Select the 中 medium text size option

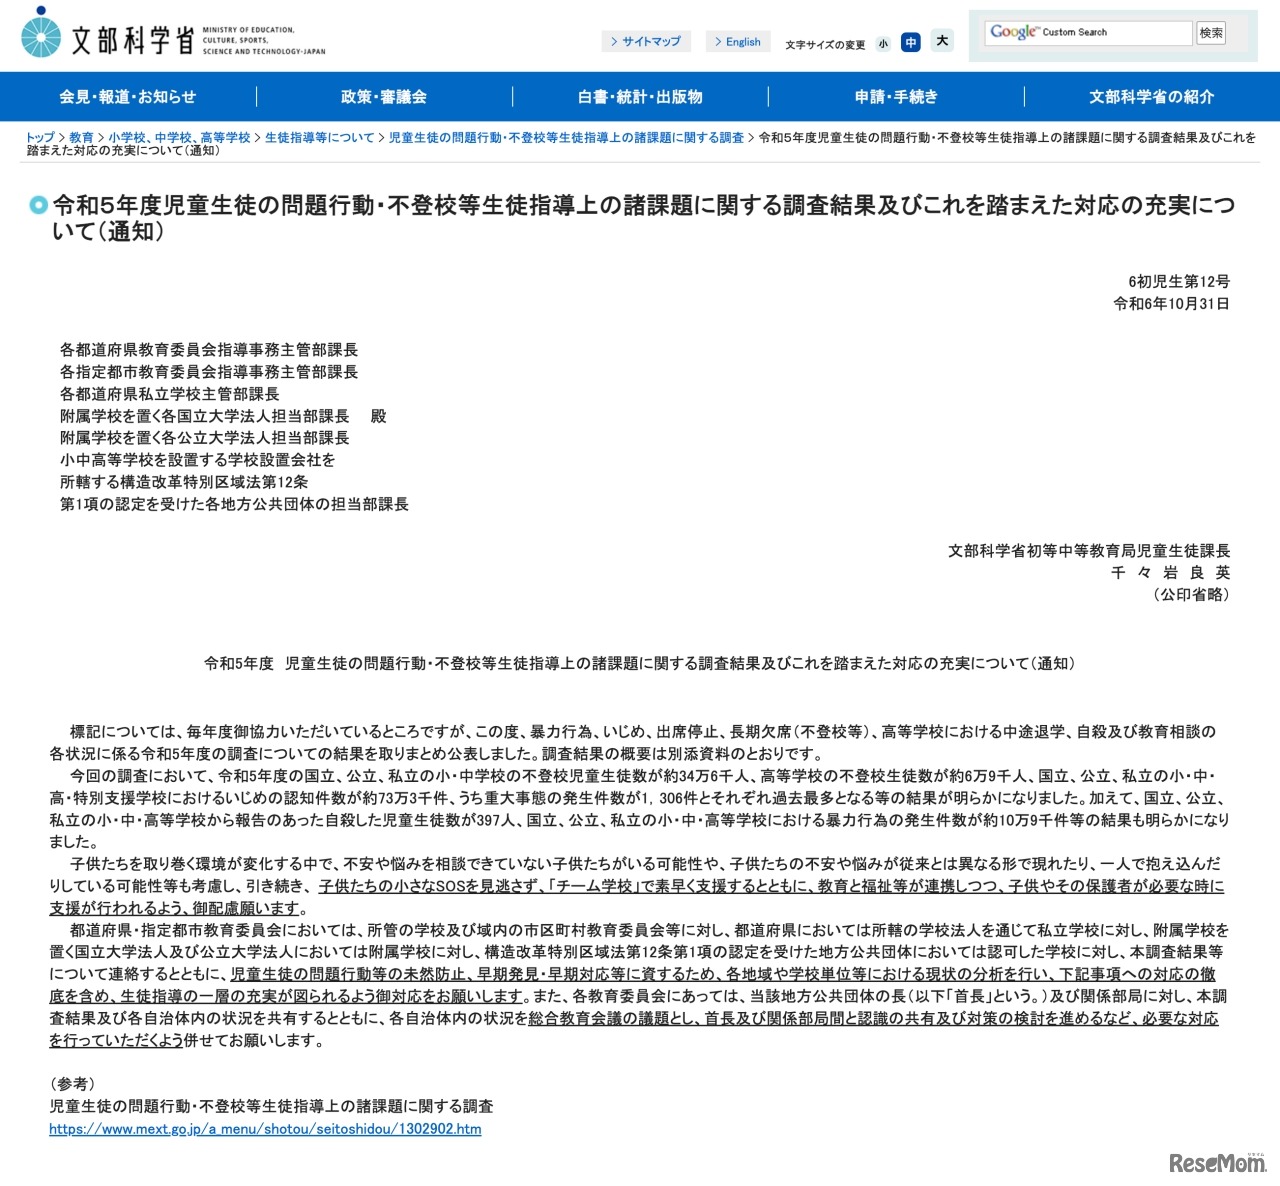coord(912,42)
